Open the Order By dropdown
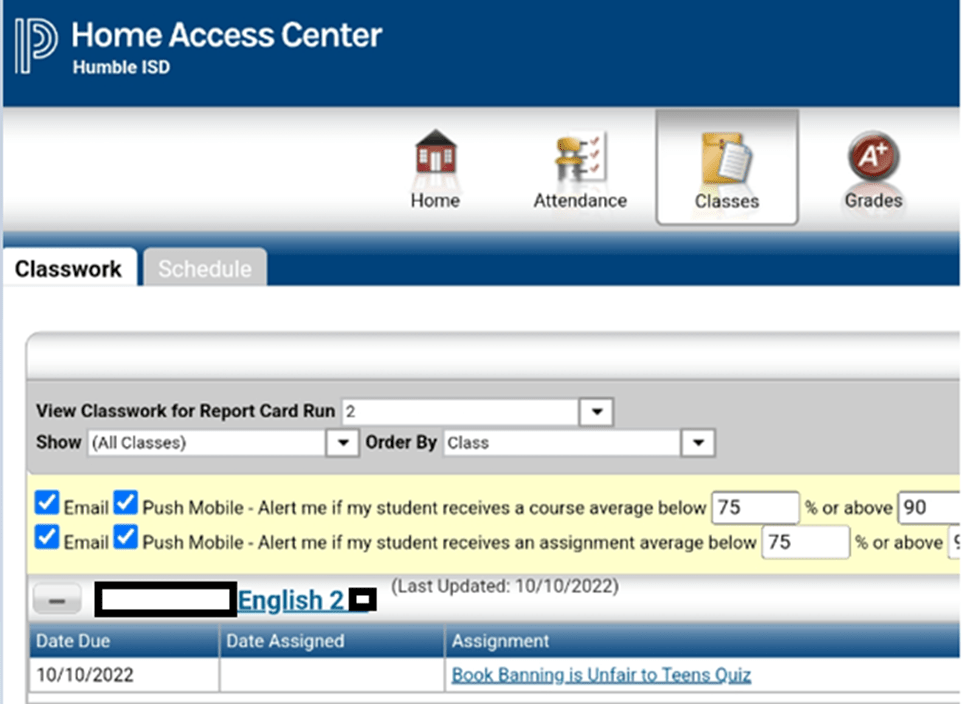Viewport: 975px width, 704px height. click(x=697, y=443)
